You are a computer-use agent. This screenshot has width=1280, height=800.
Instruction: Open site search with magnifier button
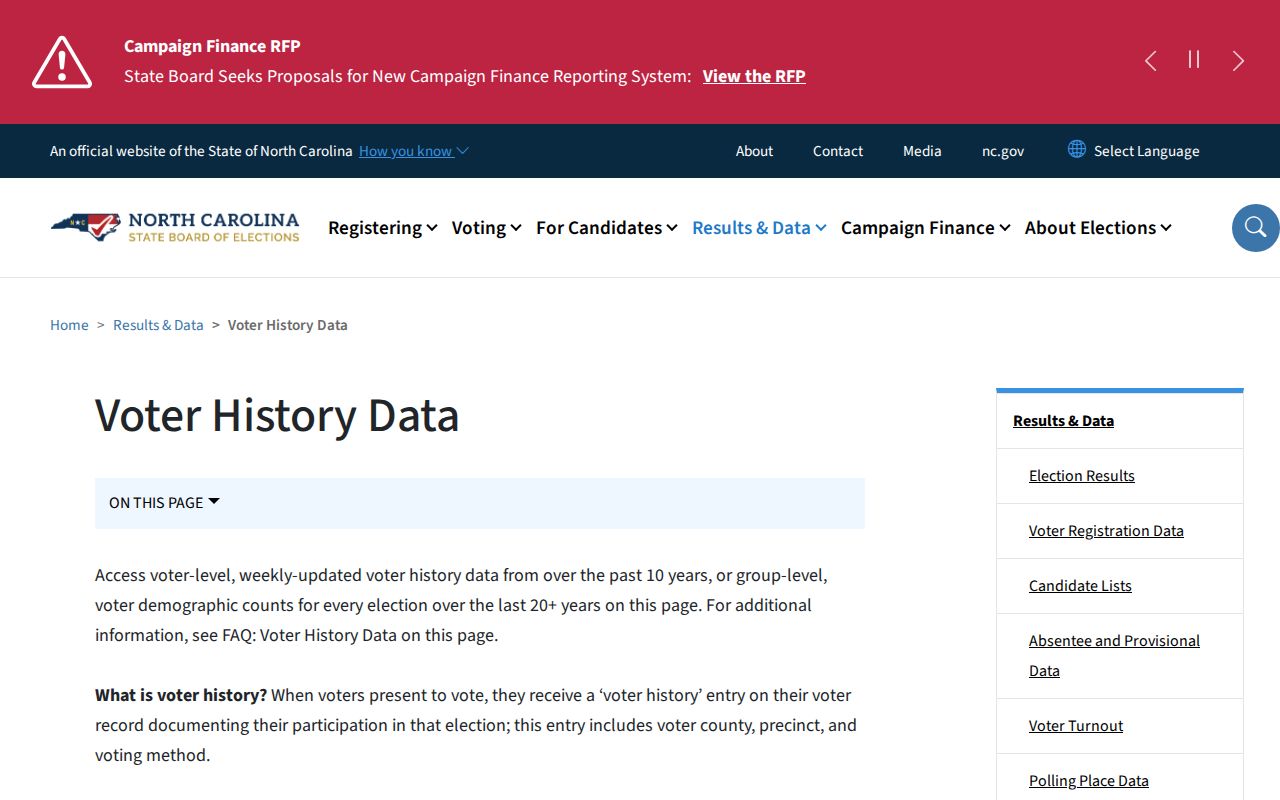pyautogui.click(x=1255, y=228)
